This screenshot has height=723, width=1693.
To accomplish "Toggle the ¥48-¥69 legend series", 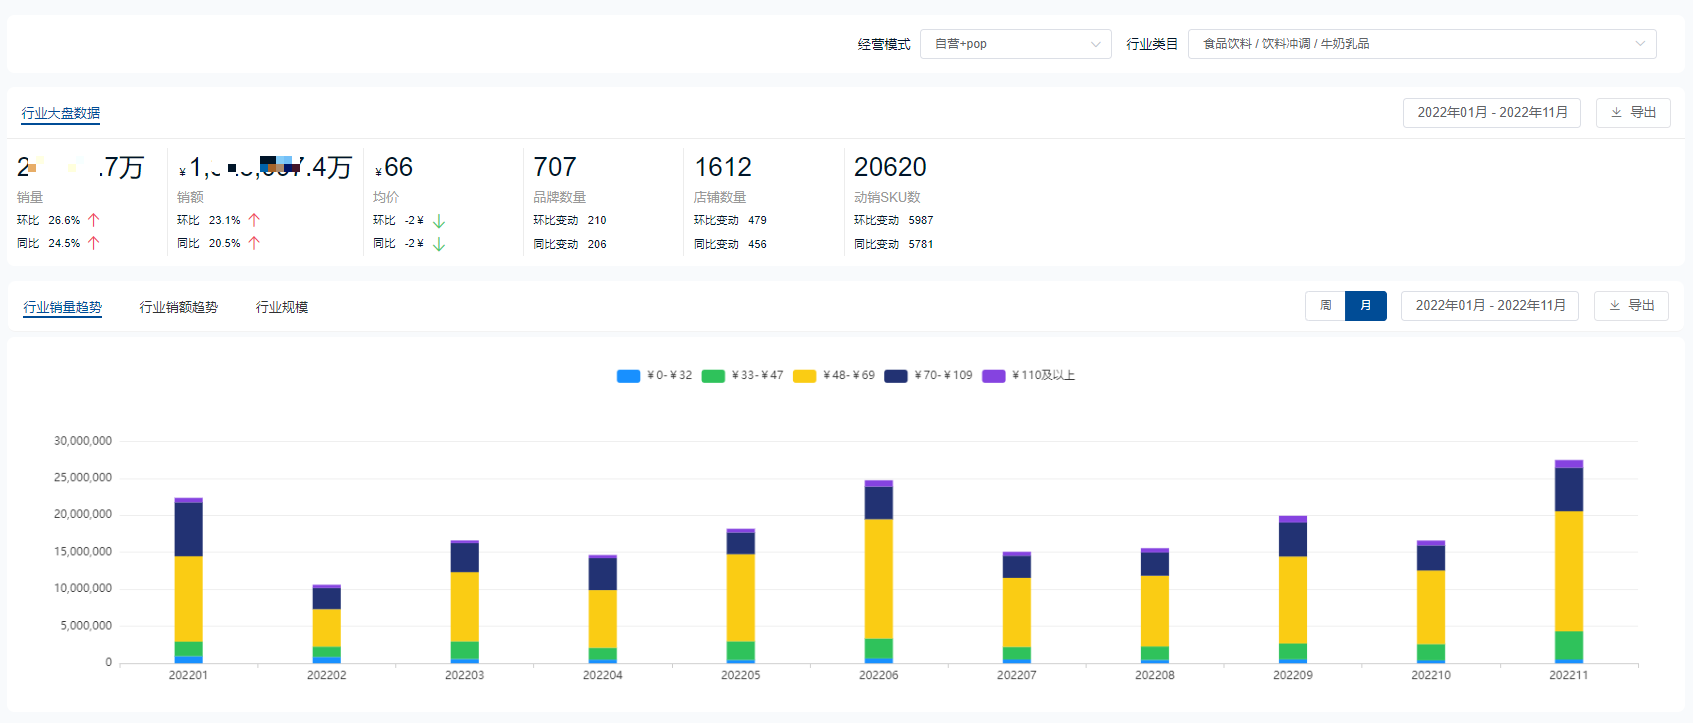I will pos(834,376).
